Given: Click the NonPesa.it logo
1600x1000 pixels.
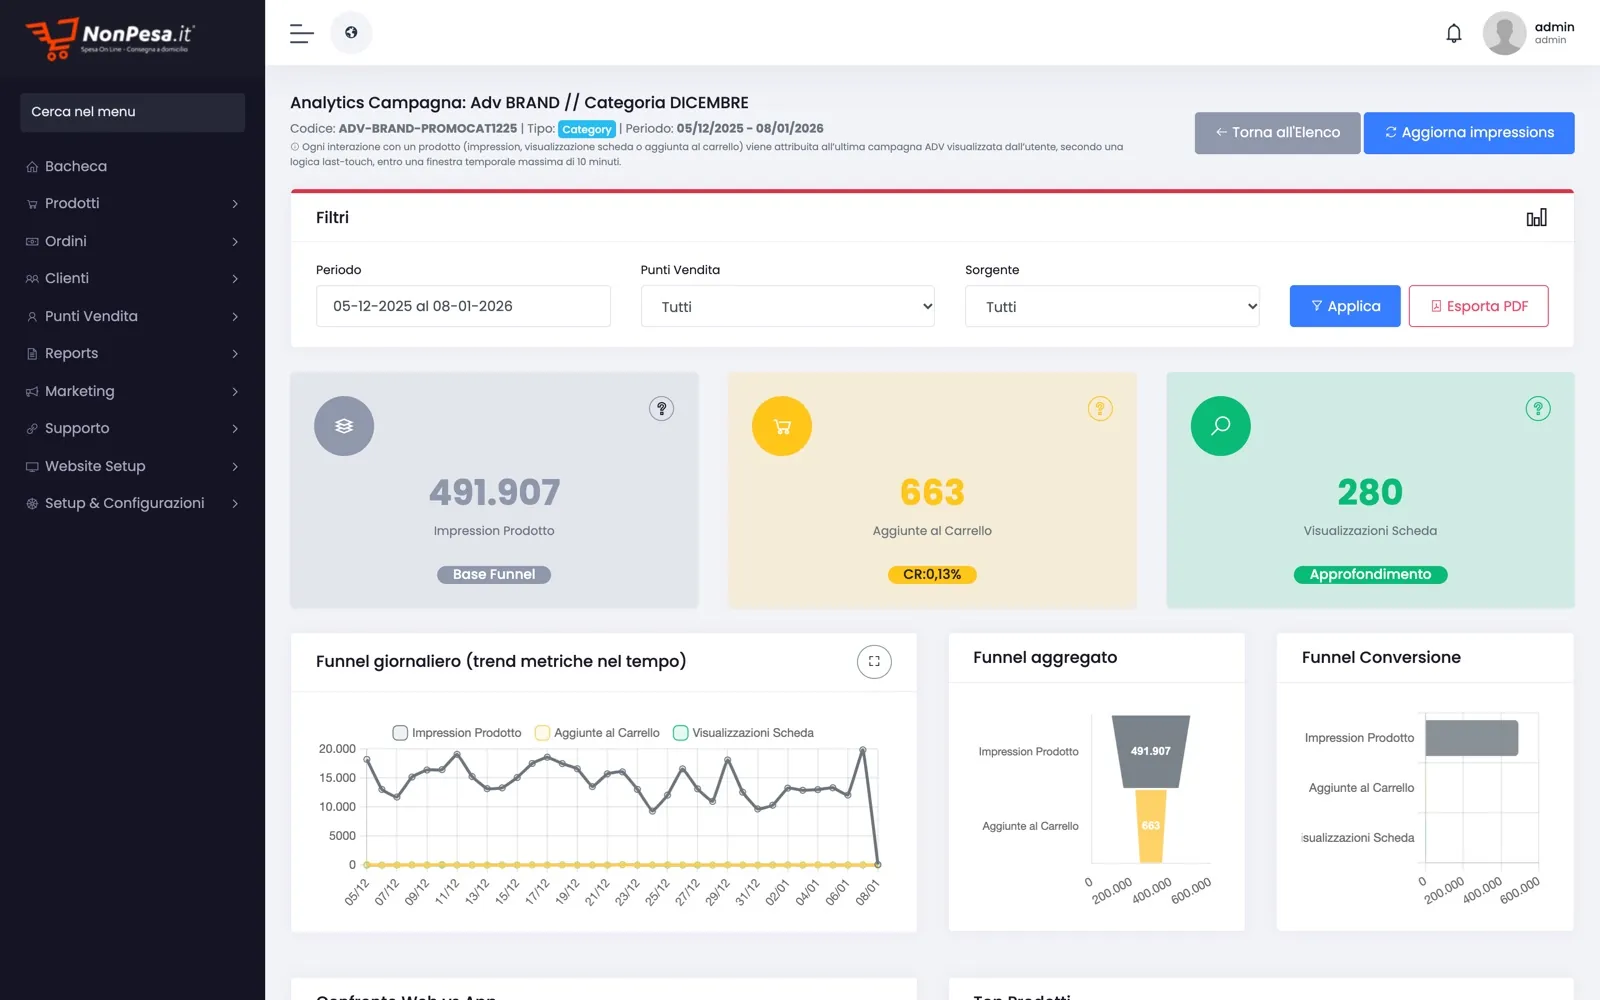Looking at the screenshot, I should click(x=110, y=38).
